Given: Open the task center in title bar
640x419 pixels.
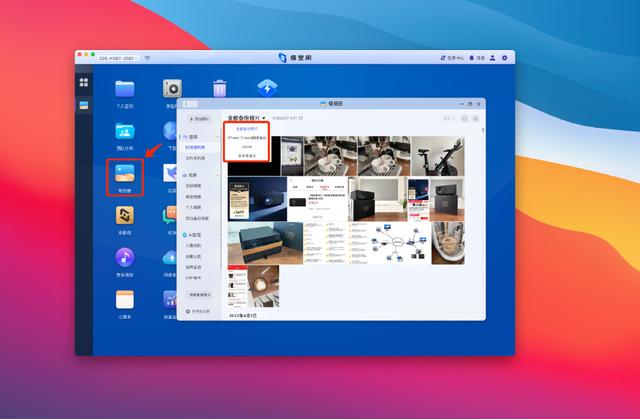Looking at the screenshot, I should tap(452, 58).
